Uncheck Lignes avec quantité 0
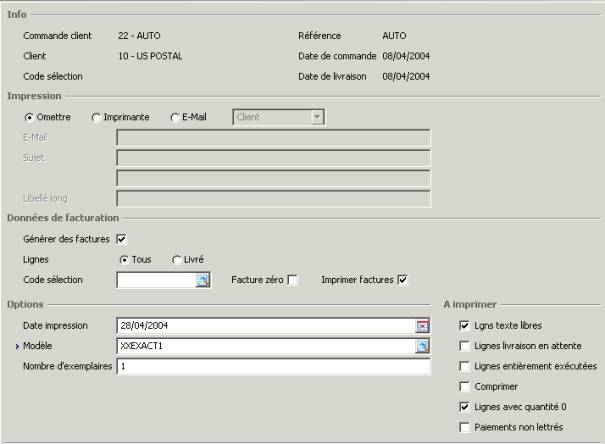The image size is (605, 444). coord(464,407)
